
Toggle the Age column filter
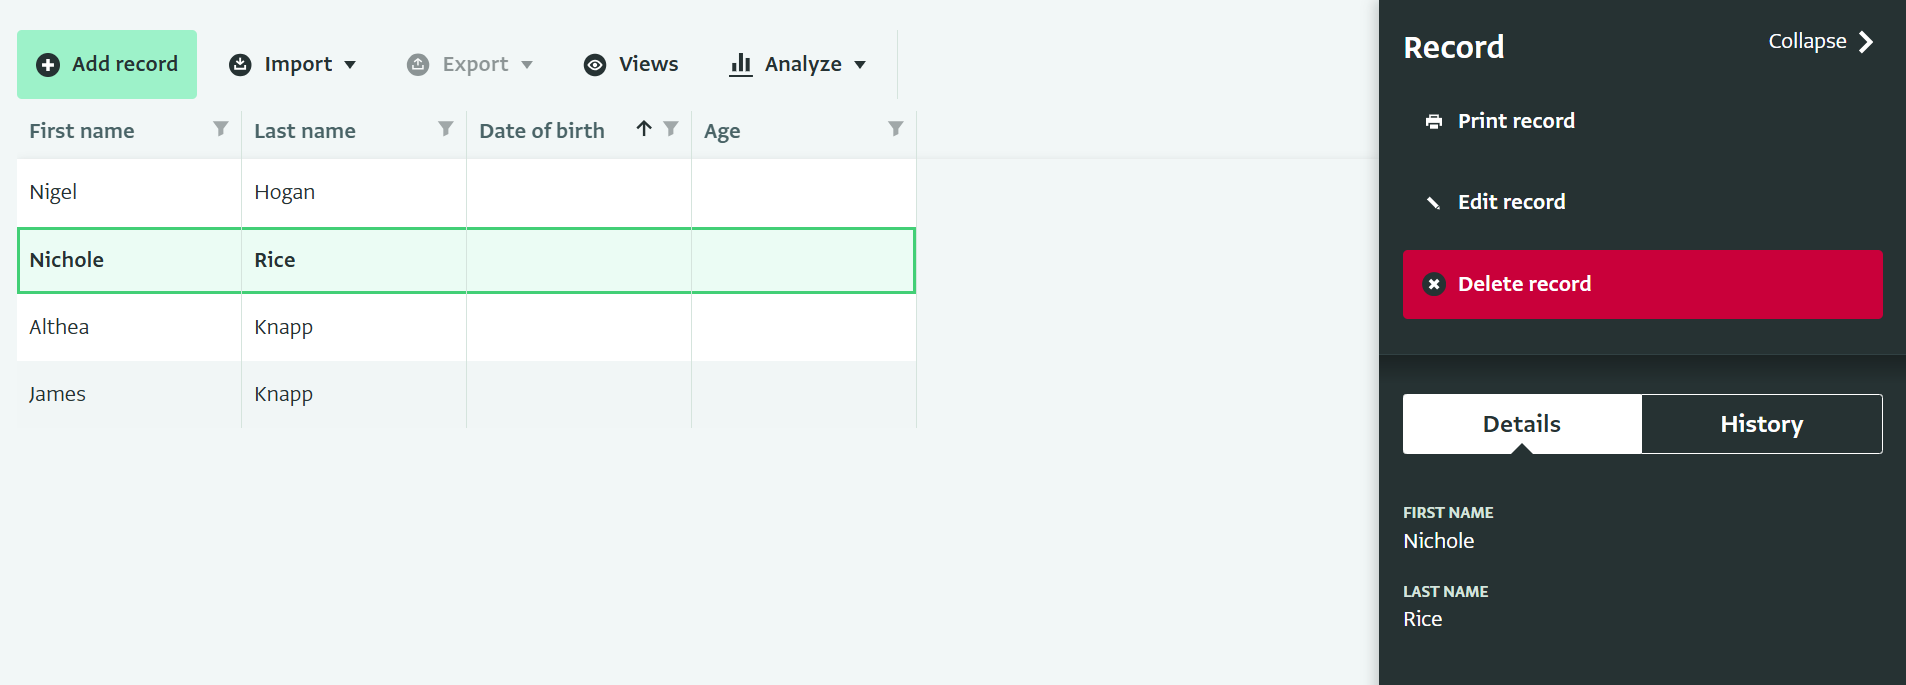pos(896,128)
